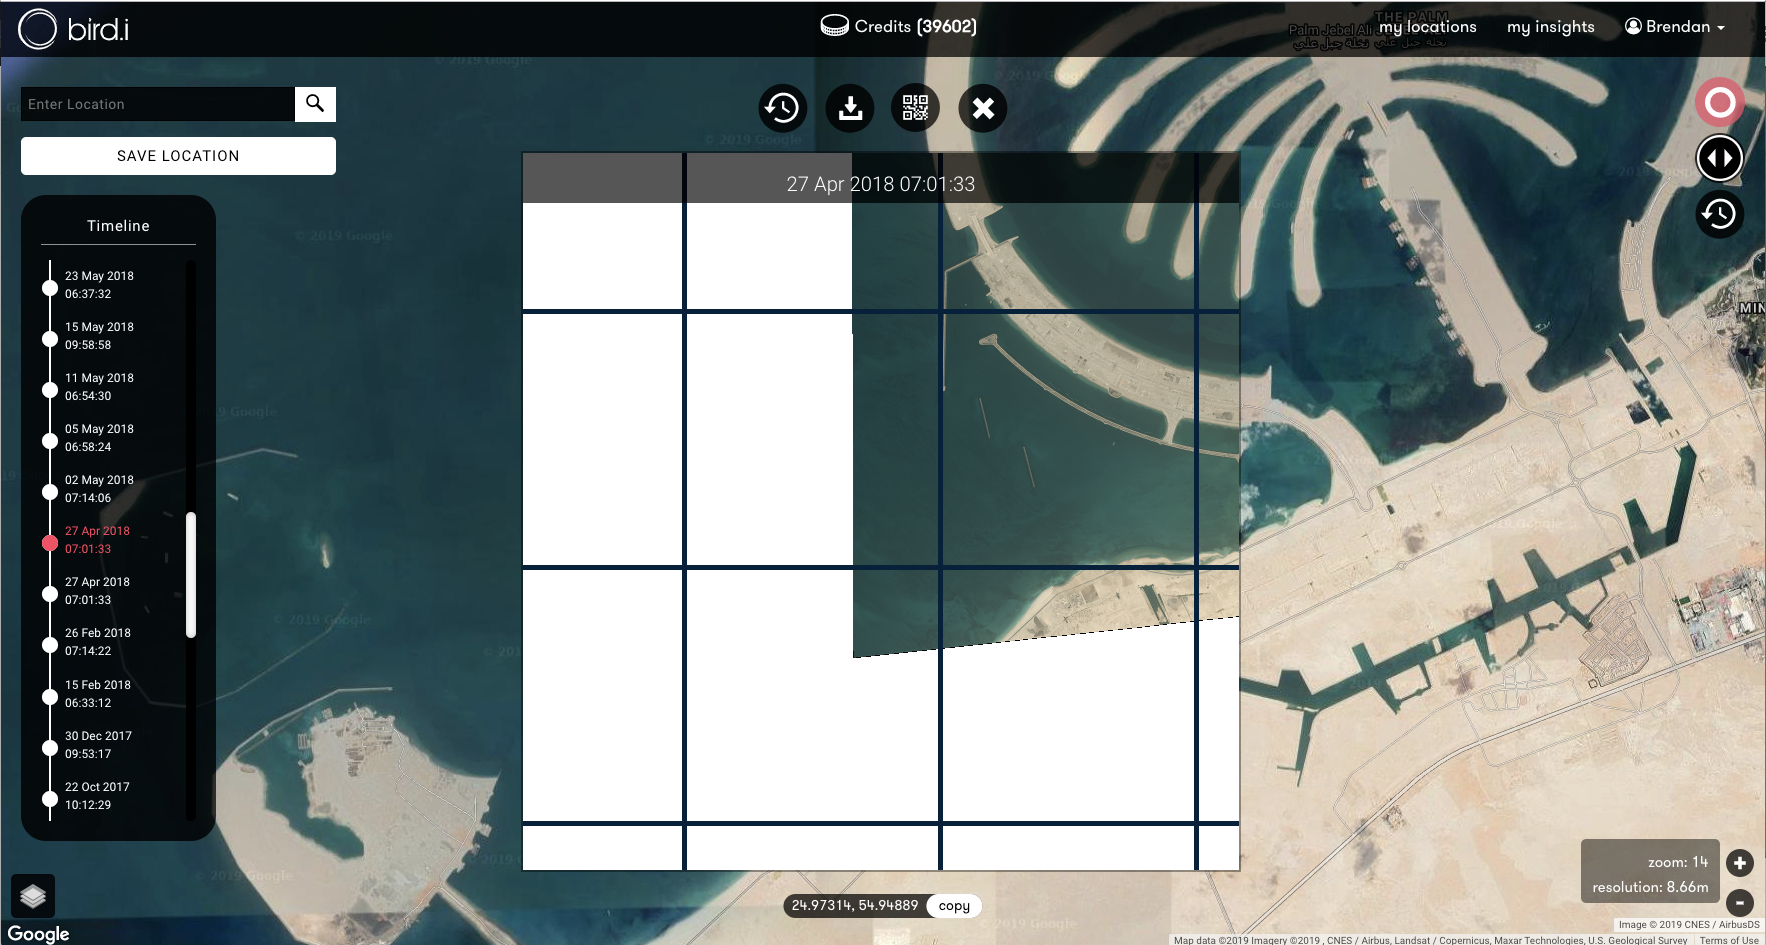Expand the Brendan user dropdown
Screen dimensions: 1766x945
[1675, 27]
